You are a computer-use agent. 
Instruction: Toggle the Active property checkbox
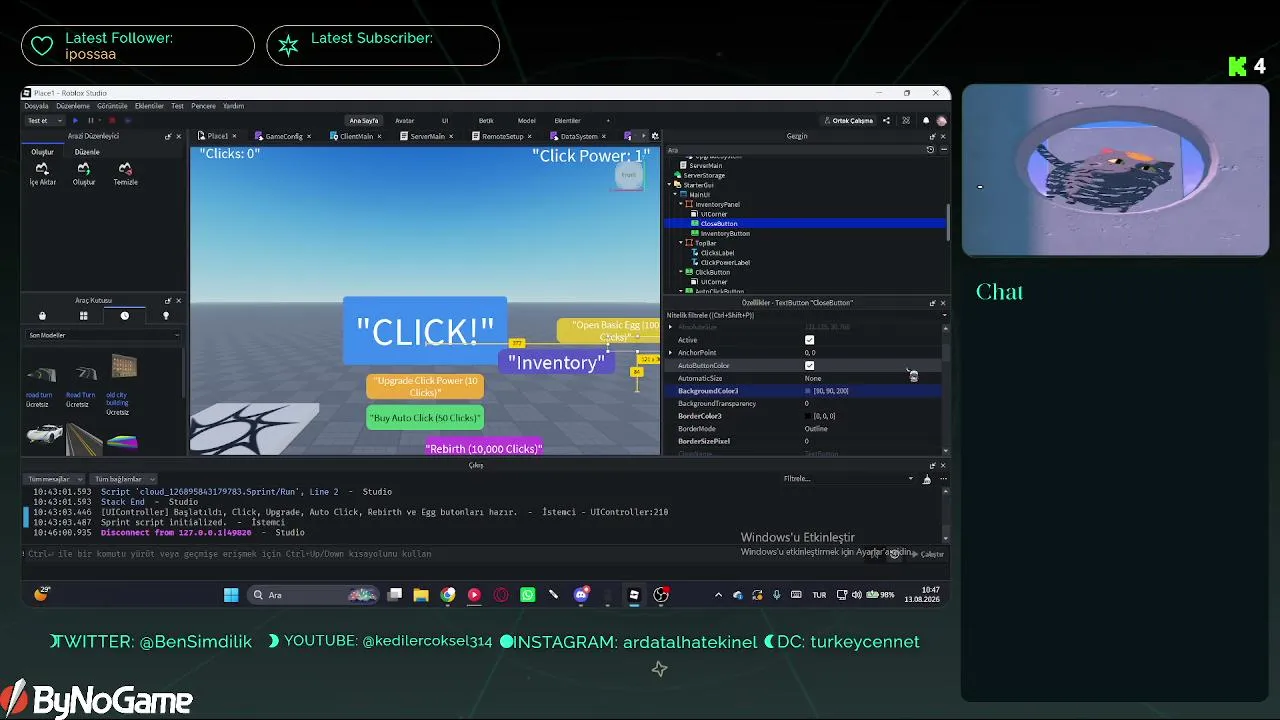pos(809,340)
